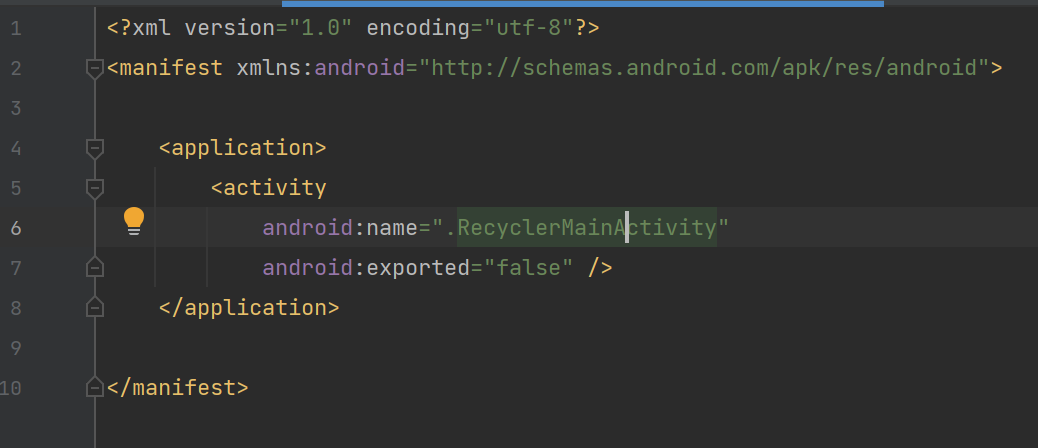The height and width of the screenshot is (448, 1038).
Task: Select line number 3 in the gutter
Action: (16, 109)
